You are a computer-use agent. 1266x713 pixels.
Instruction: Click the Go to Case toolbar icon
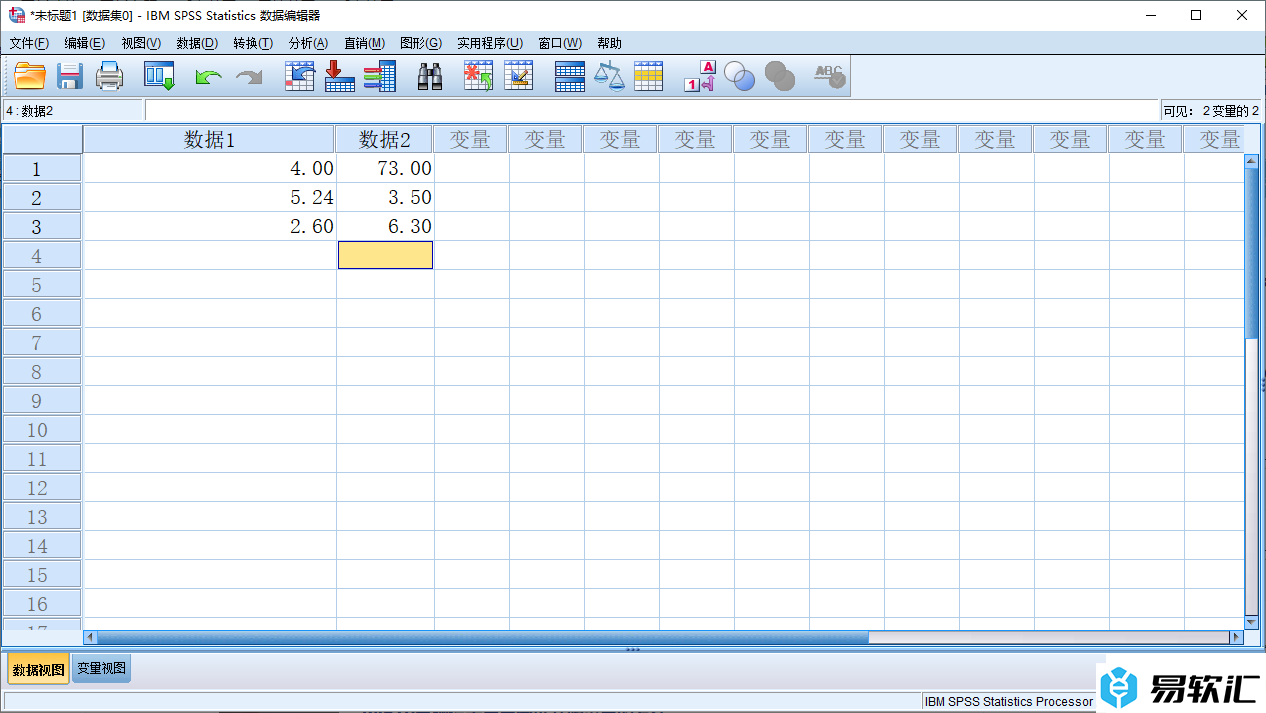coord(300,76)
